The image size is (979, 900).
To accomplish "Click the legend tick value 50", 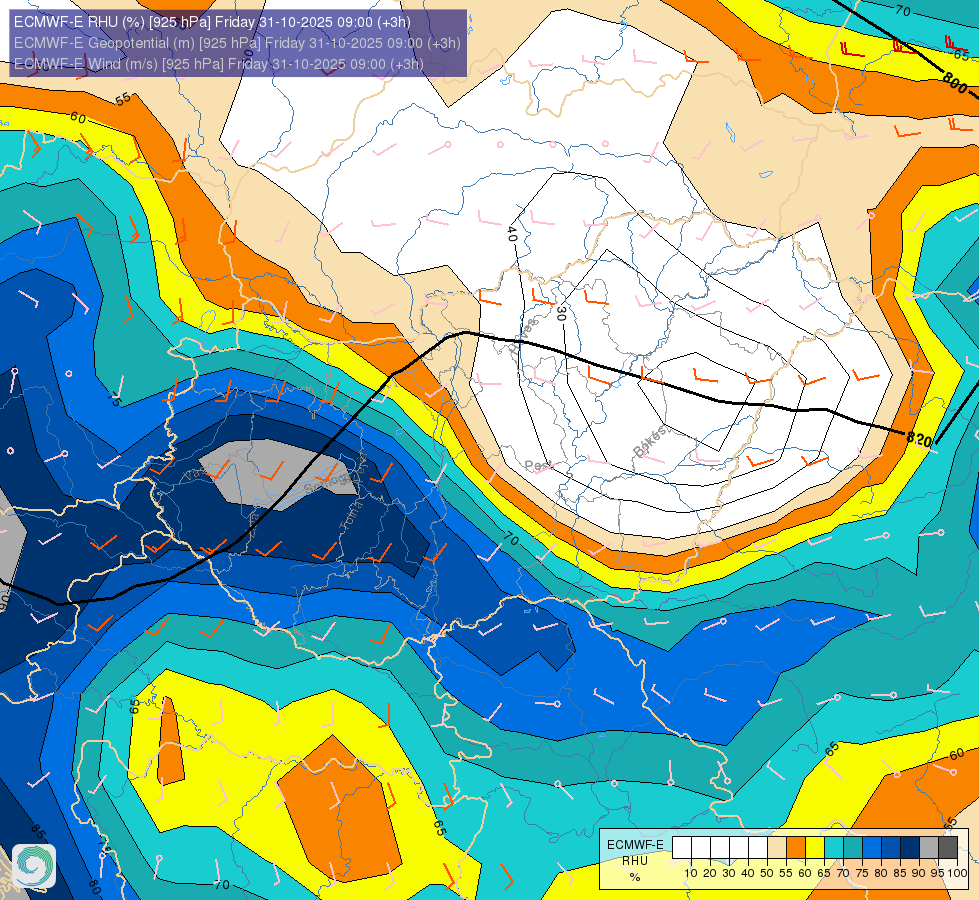I will tap(767, 873).
